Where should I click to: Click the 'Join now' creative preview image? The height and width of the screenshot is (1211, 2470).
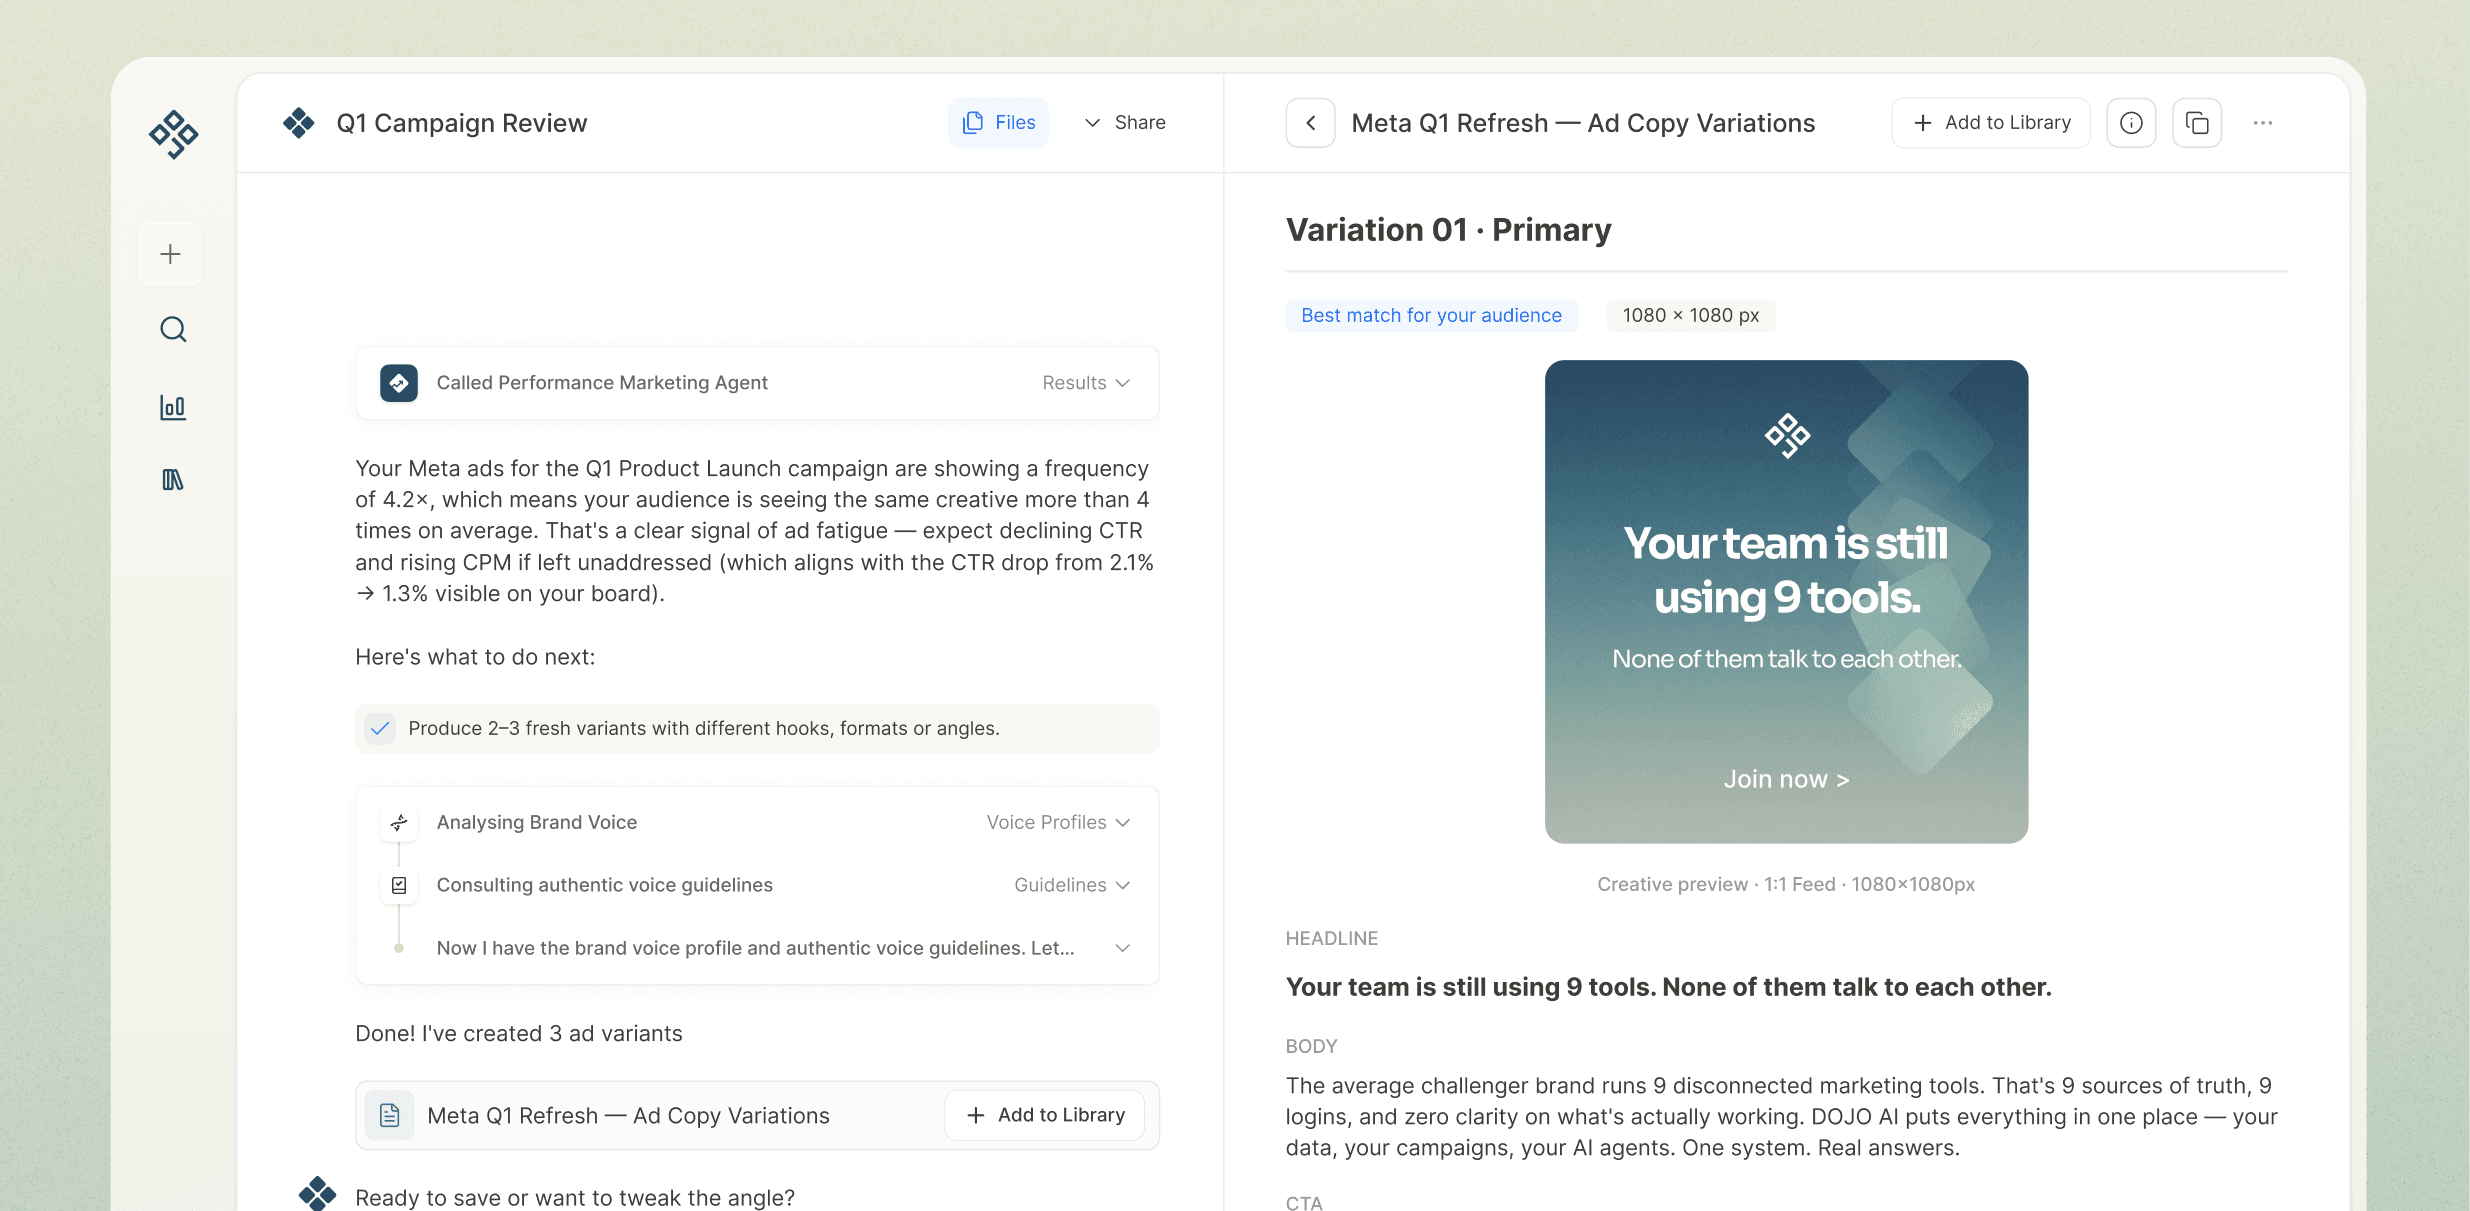pos(1786,601)
